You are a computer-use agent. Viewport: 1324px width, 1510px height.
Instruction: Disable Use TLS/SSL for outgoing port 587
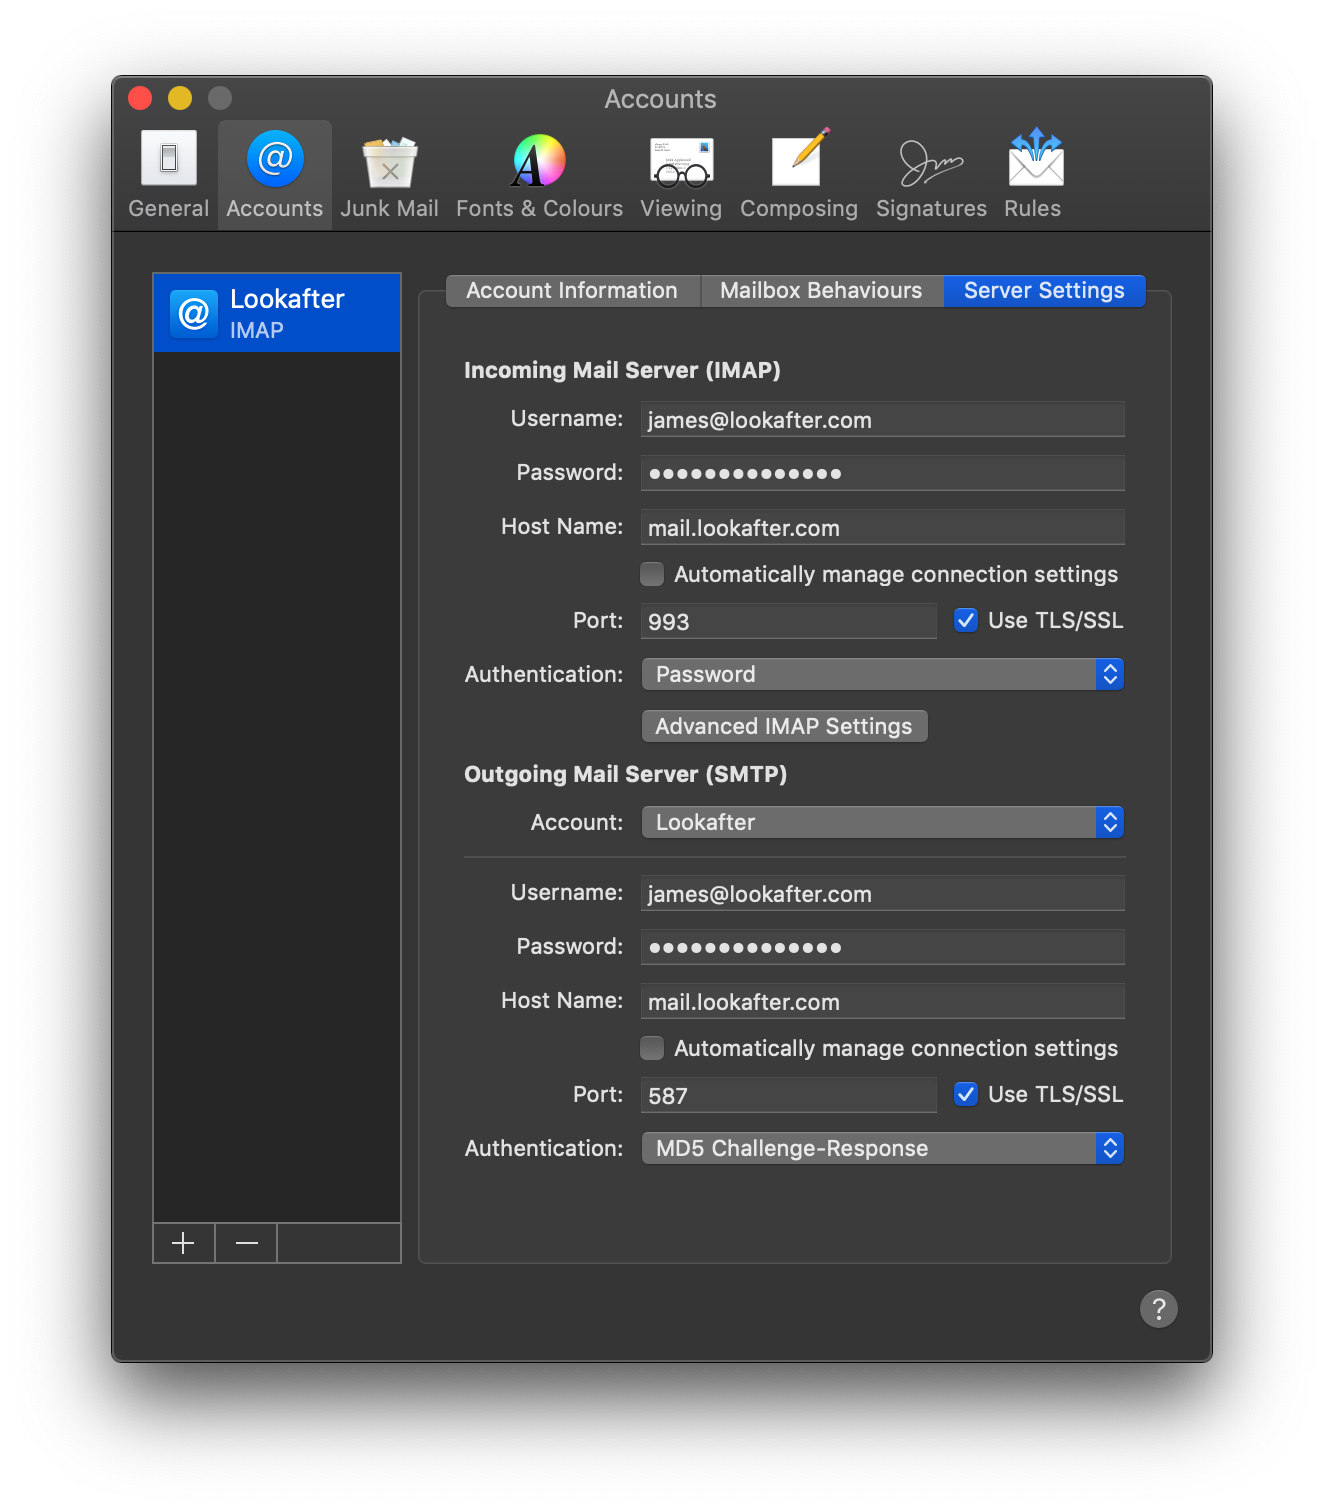(966, 1094)
